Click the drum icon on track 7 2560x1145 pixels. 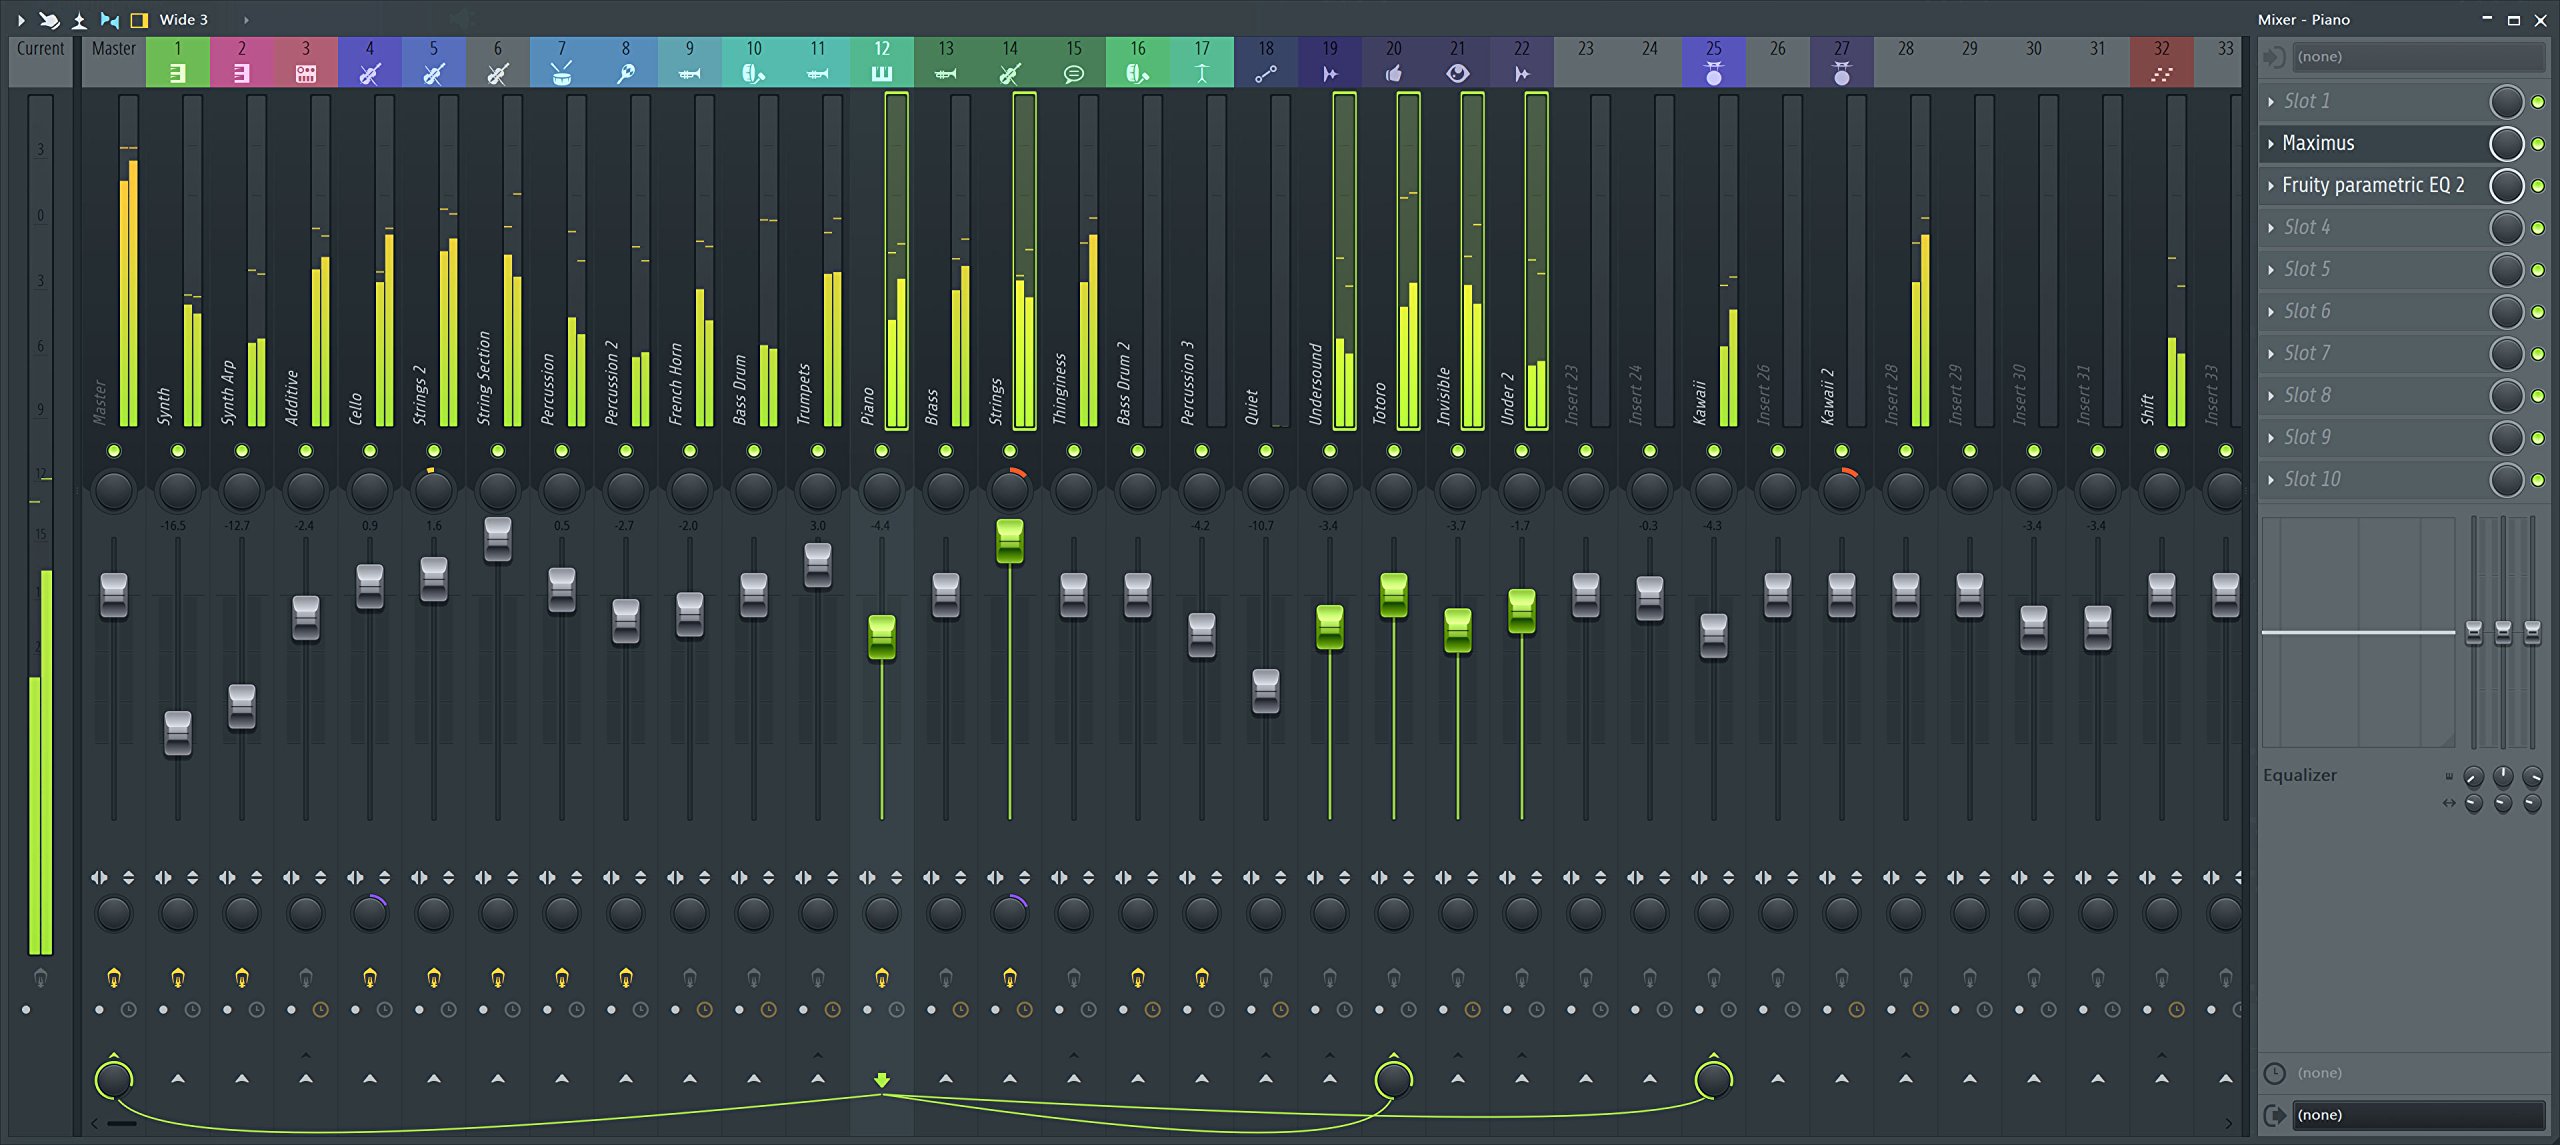point(561,73)
